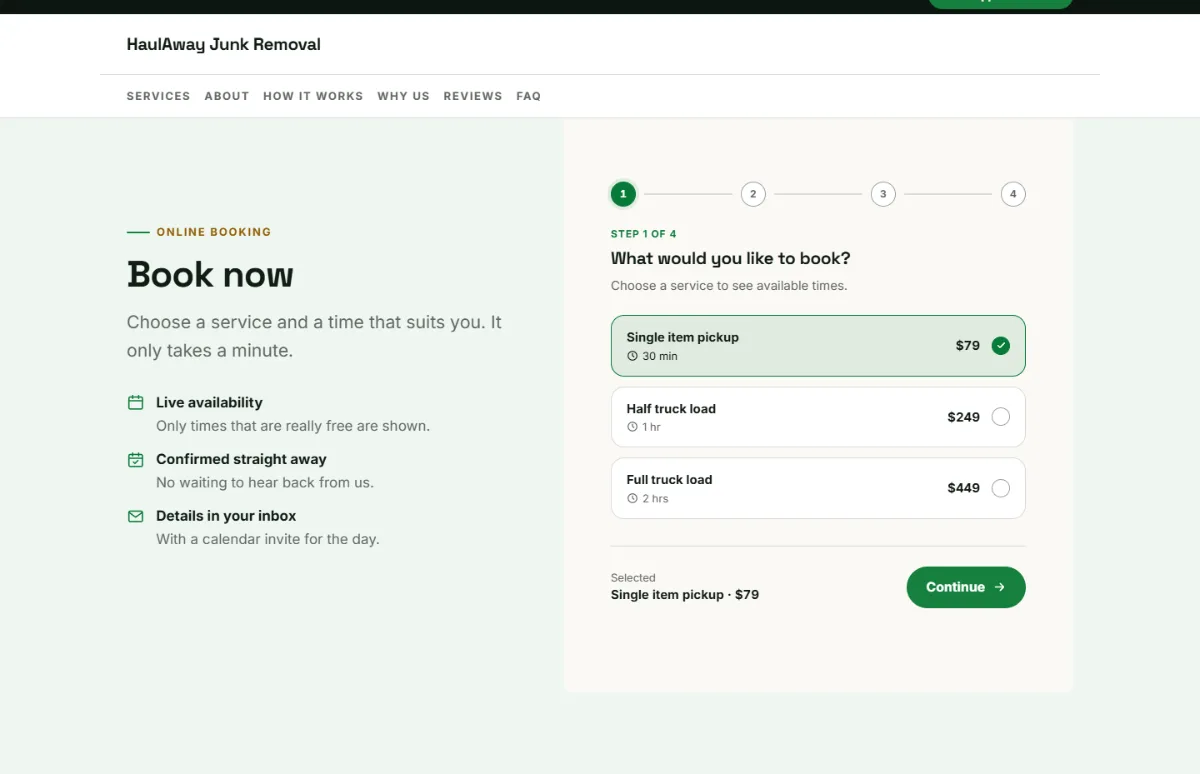This screenshot has width=1200, height=774.
Task: Click 'Single item pickup · $79' summary text
Action: pos(685,594)
